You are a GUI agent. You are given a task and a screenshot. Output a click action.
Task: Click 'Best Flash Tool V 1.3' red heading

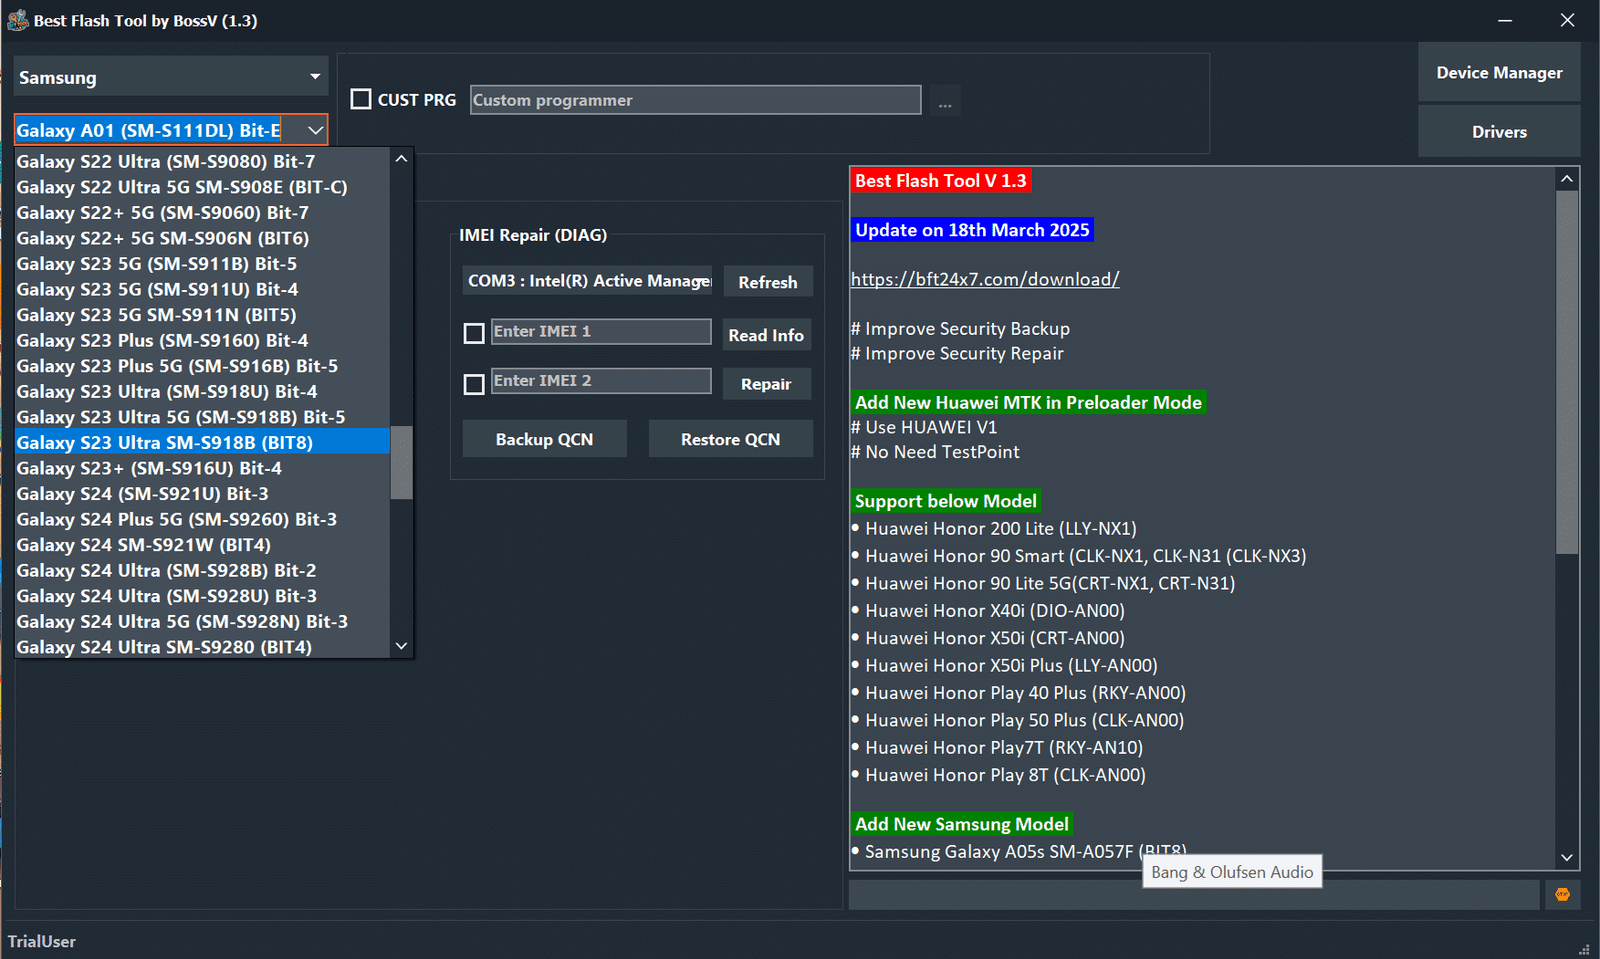pos(940,180)
